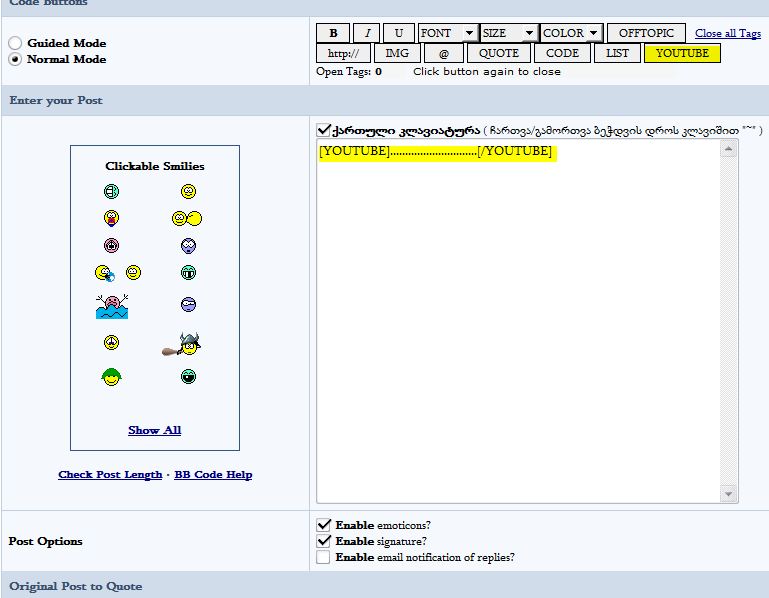Click the Open Tags counter
Screen dimensions: 769x598
point(349,72)
